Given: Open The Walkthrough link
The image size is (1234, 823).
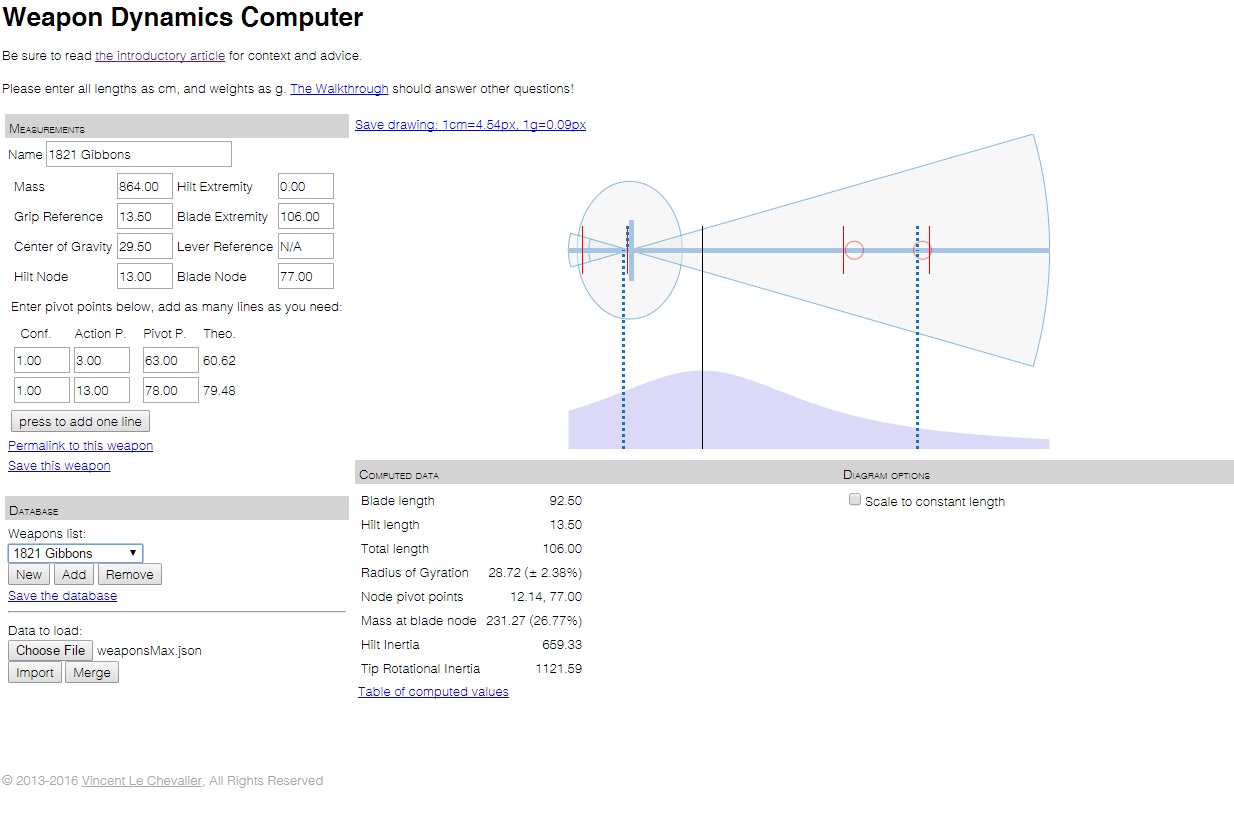Looking at the screenshot, I should (x=339, y=89).
